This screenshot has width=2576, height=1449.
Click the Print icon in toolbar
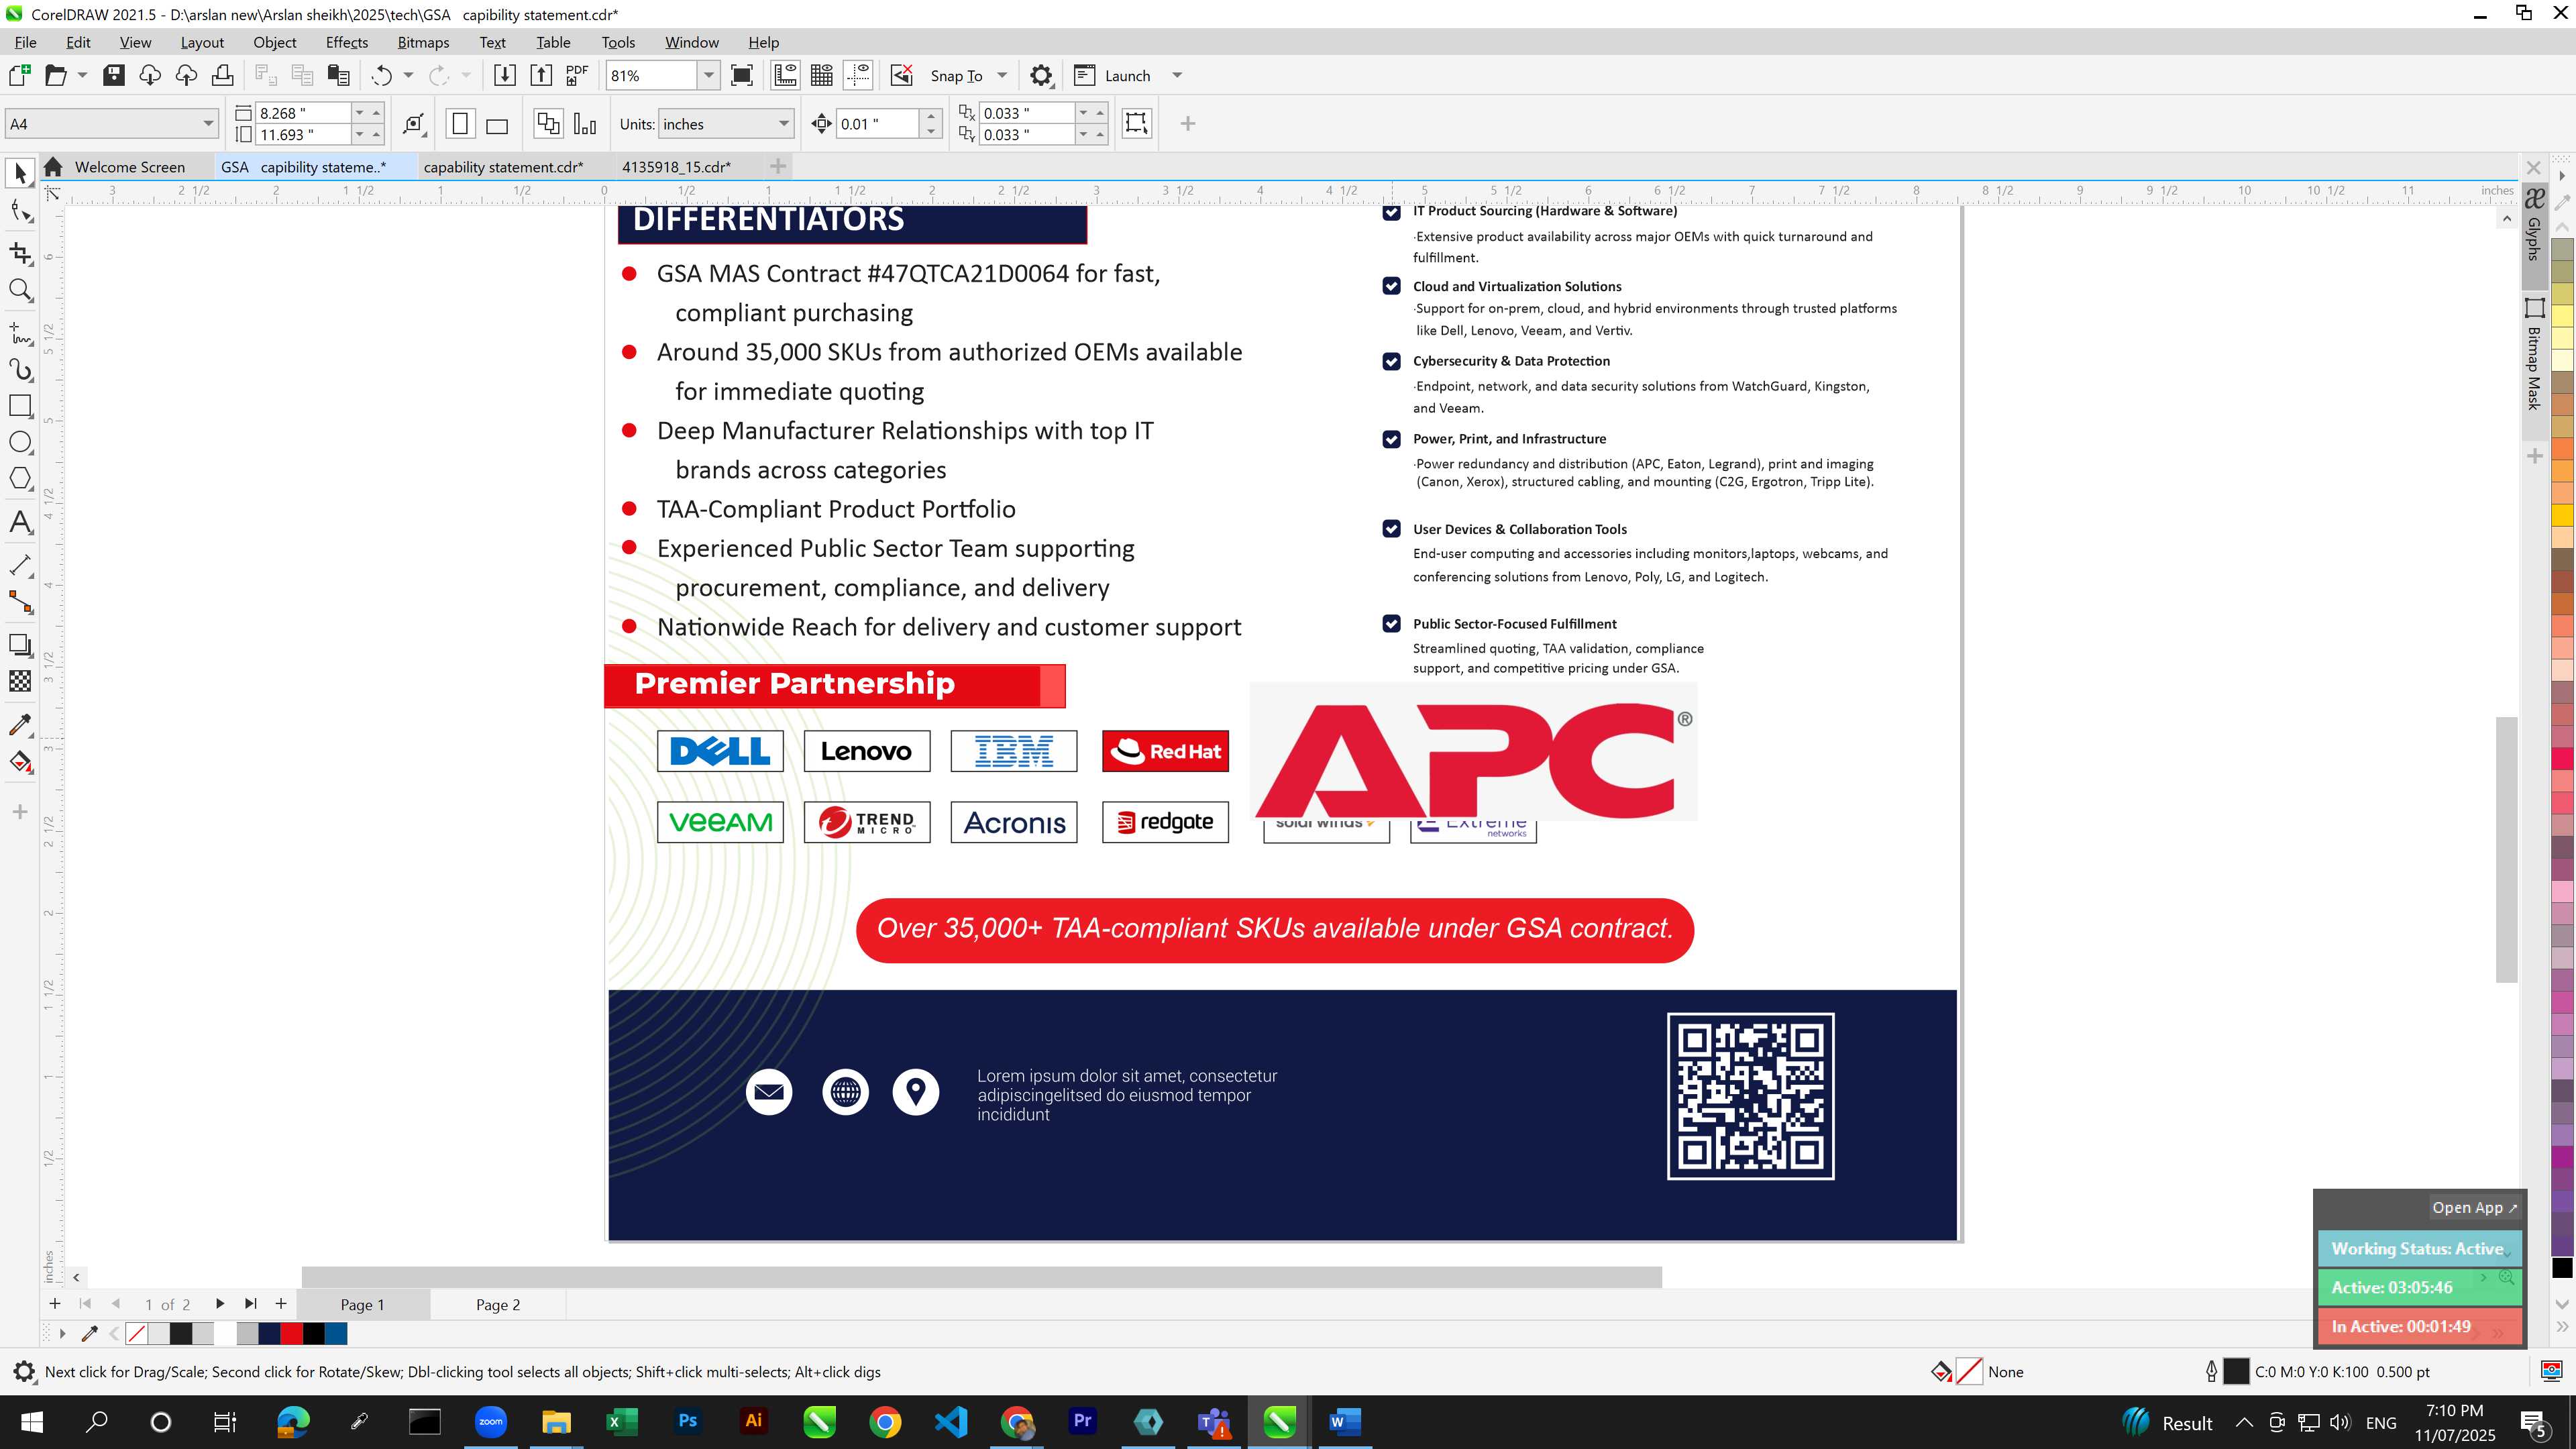[223, 75]
